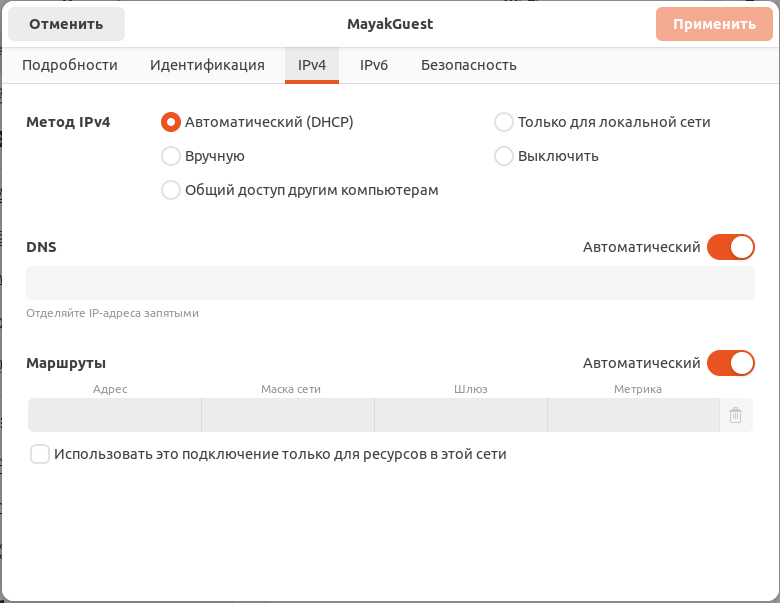Click the Отделяйте IP-адреса запятыми hint

pos(112,313)
